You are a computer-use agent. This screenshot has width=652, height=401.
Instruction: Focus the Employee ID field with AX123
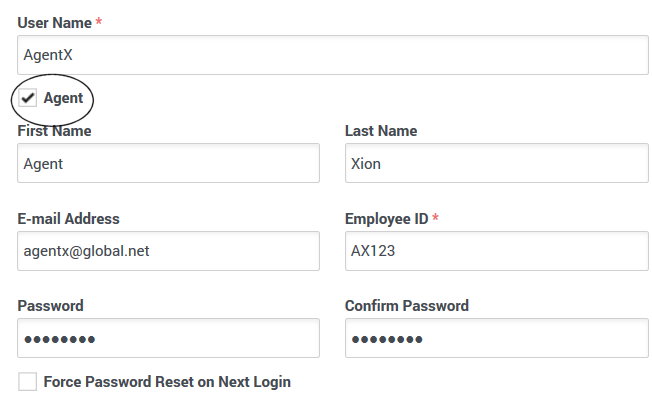coord(496,251)
